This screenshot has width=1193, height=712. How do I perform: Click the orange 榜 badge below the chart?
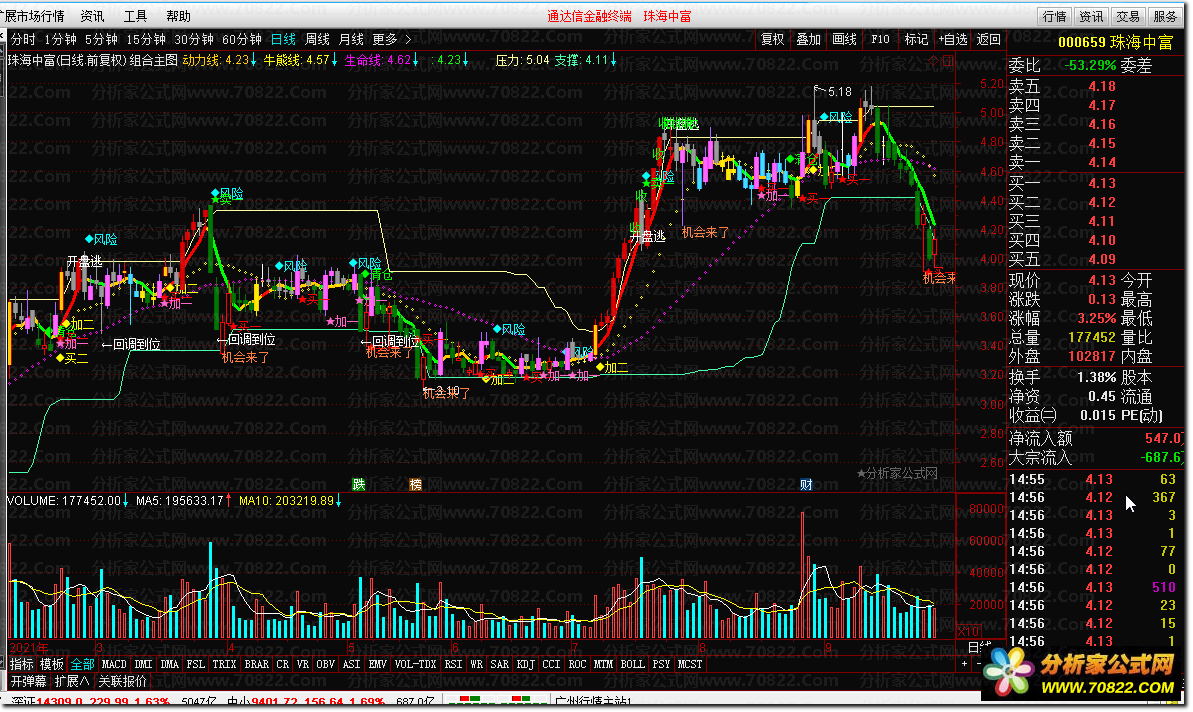coord(415,485)
